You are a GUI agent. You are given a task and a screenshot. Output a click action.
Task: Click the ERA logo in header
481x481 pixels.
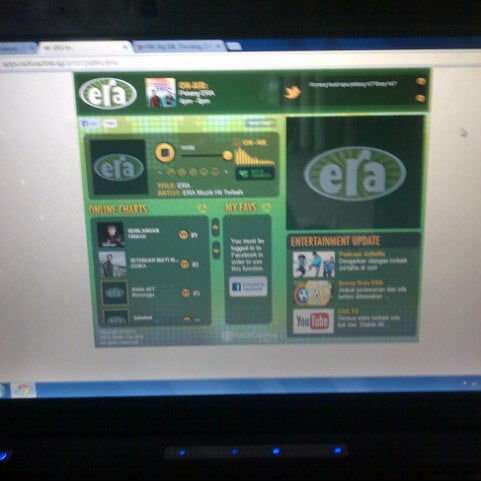pyautogui.click(x=108, y=94)
